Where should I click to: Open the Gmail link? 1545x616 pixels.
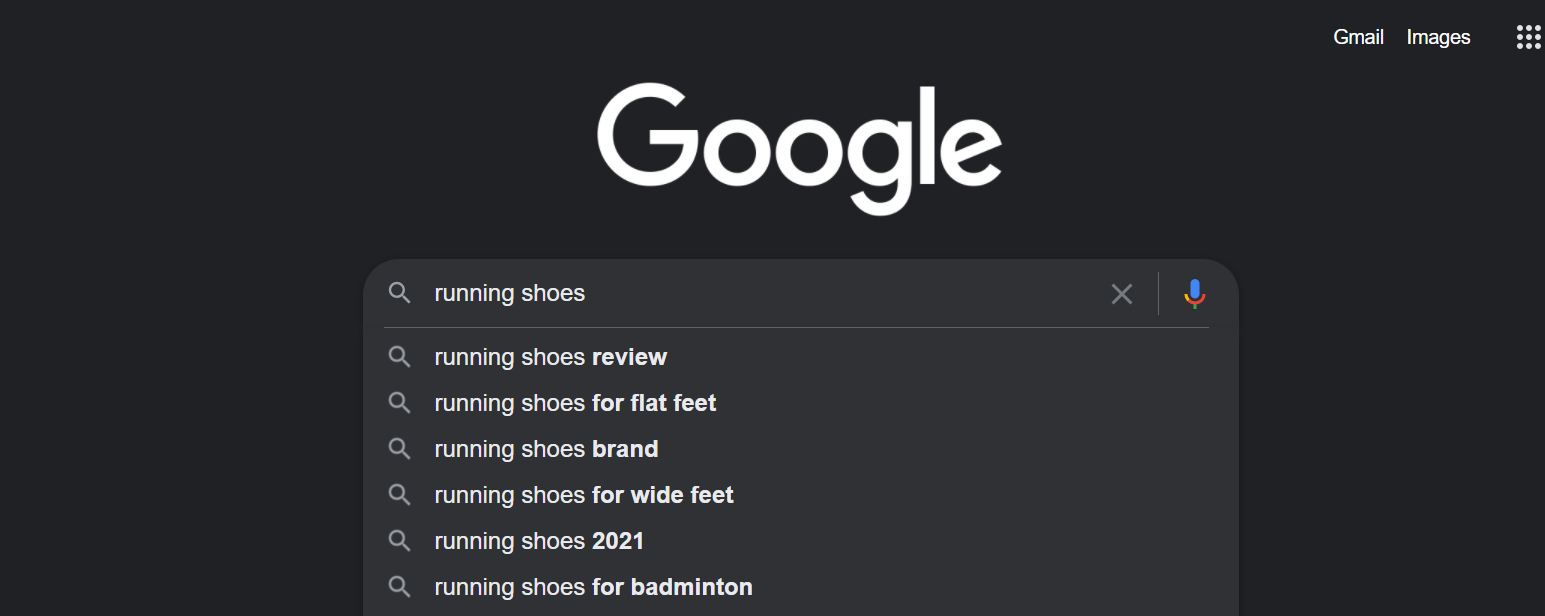point(1358,37)
